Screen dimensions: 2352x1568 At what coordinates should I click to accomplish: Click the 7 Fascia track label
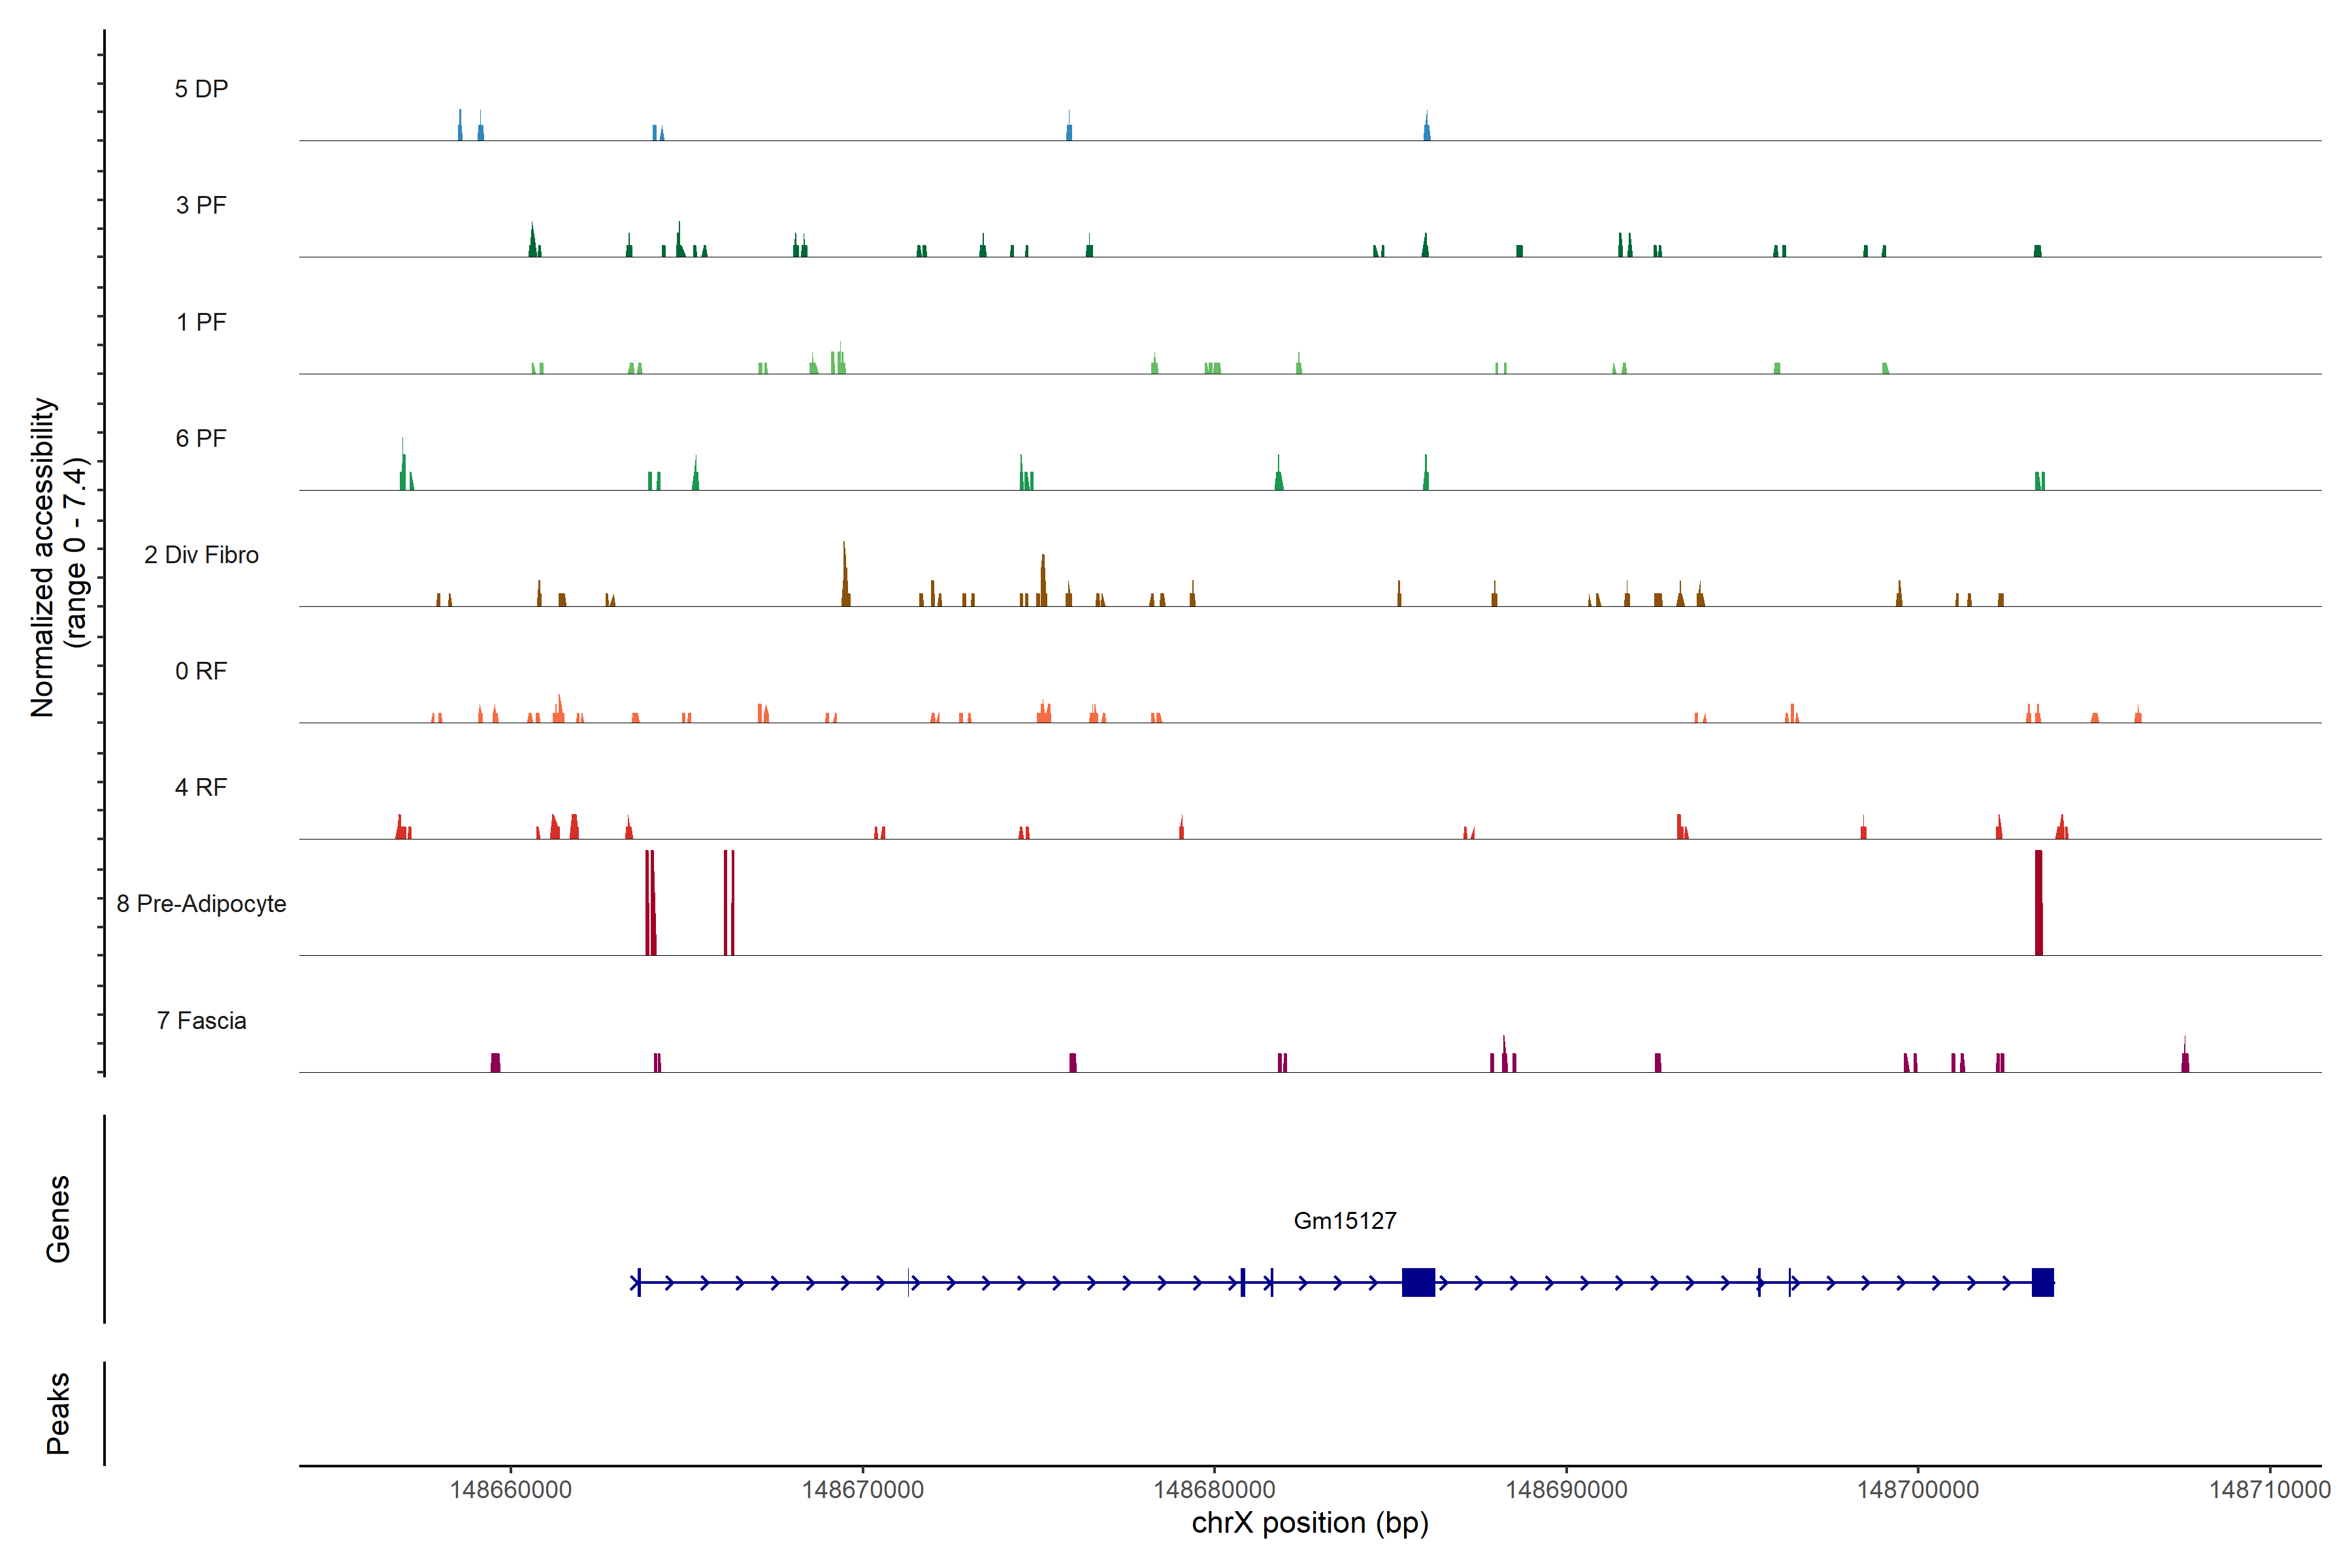[201, 1020]
